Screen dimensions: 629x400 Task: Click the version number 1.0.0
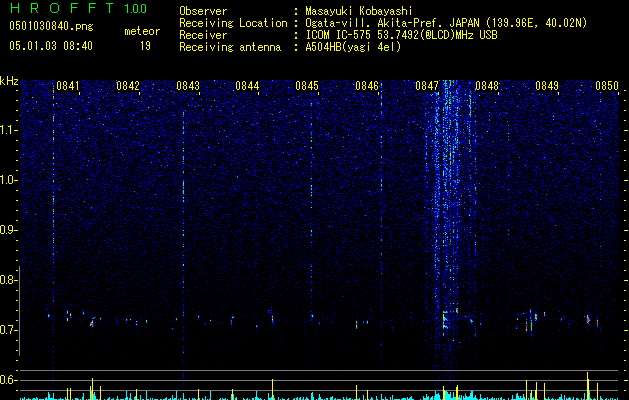point(136,8)
